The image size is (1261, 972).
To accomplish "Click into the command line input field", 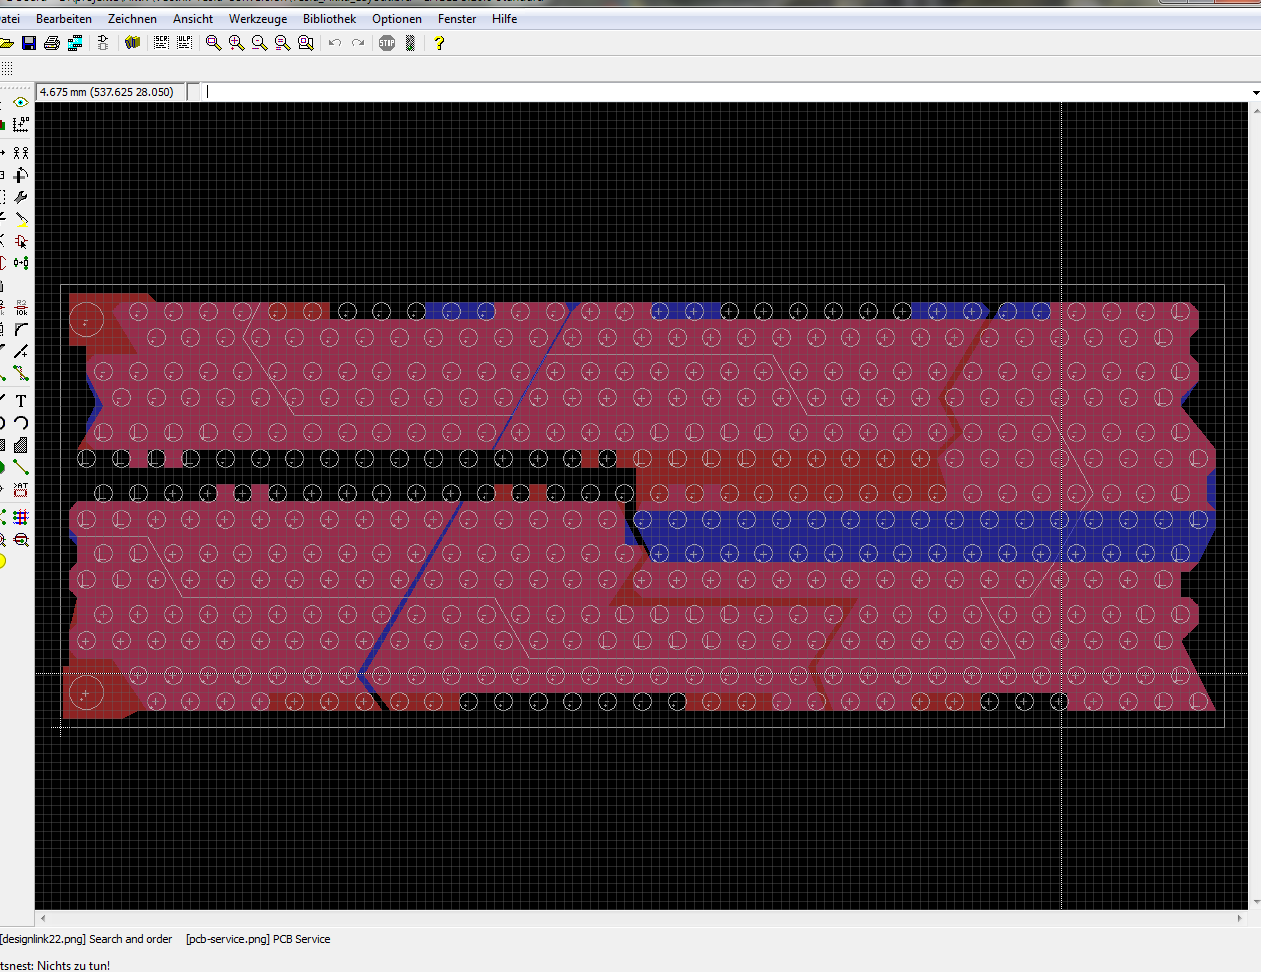I will pos(700,92).
